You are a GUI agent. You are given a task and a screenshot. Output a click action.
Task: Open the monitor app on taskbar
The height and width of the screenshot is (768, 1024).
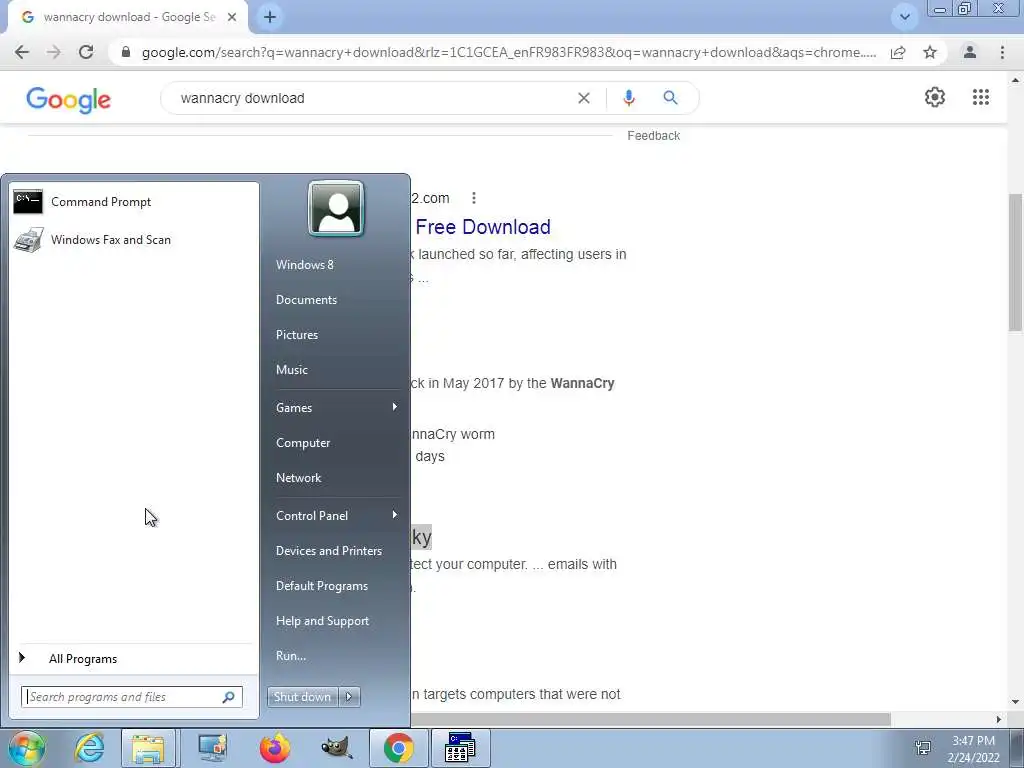coord(212,748)
